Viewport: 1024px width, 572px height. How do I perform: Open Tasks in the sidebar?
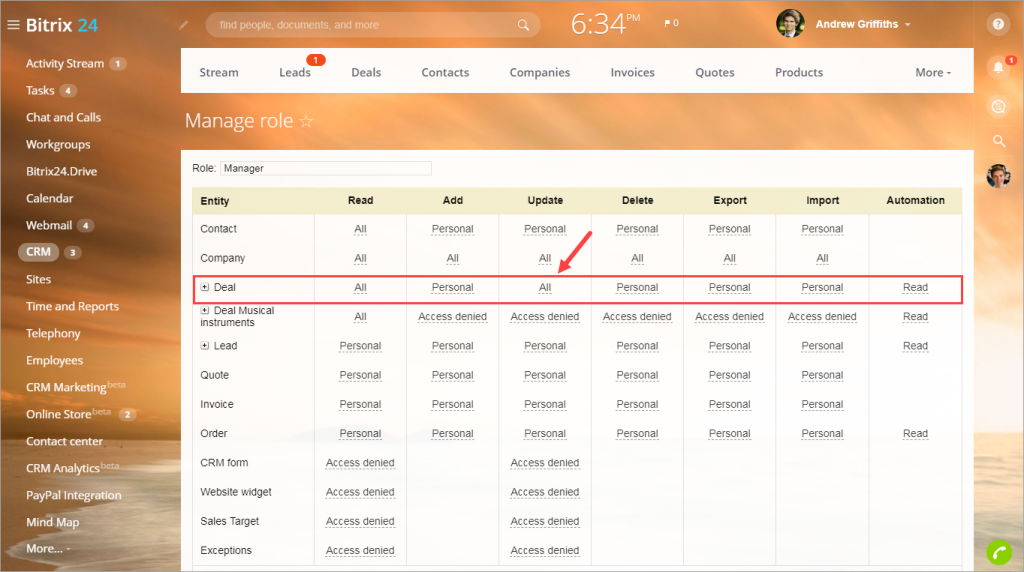pyautogui.click(x=40, y=90)
